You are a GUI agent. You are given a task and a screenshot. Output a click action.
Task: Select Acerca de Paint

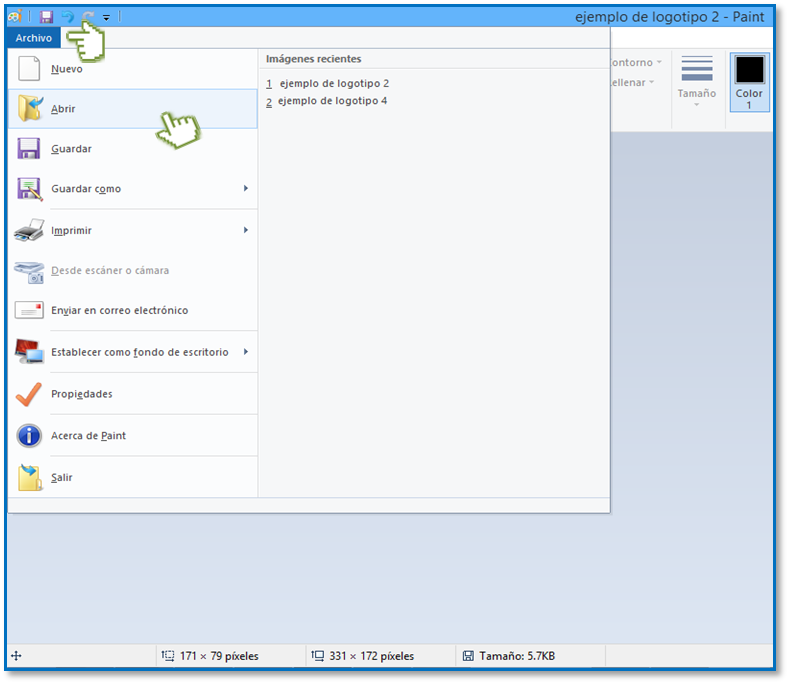click(133, 436)
